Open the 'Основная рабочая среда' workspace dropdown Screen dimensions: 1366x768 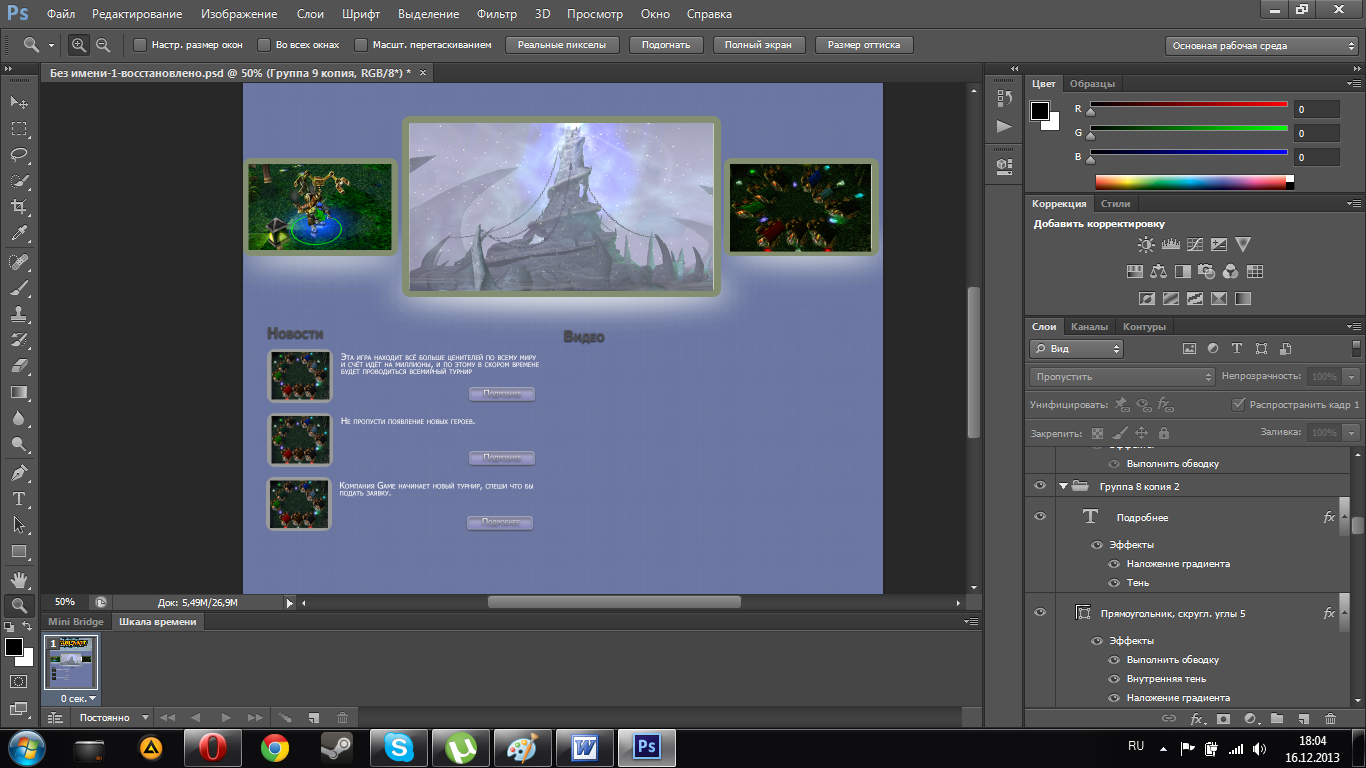pyautogui.click(x=1262, y=46)
